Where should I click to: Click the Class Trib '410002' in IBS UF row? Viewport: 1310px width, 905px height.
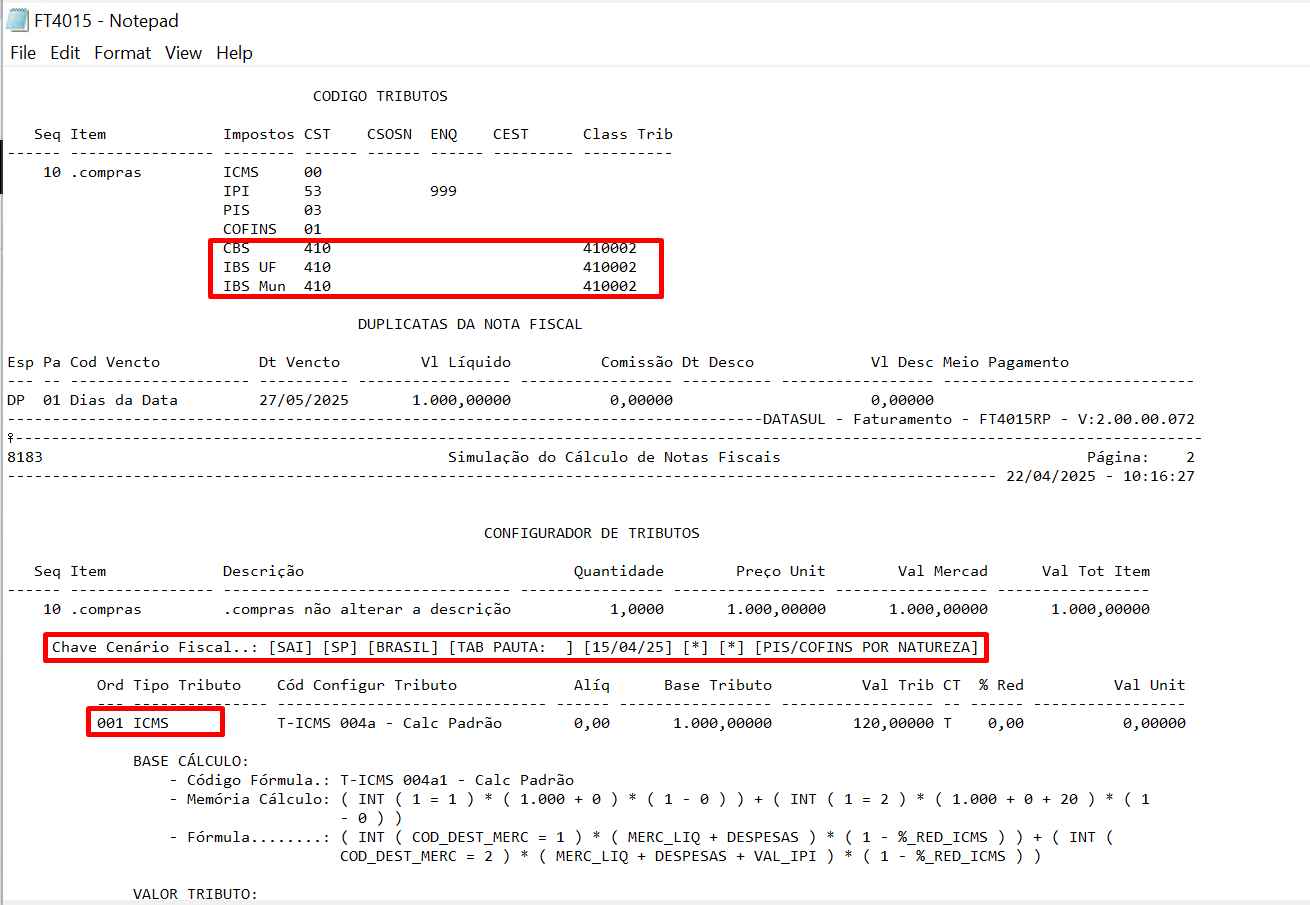pos(610,267)
